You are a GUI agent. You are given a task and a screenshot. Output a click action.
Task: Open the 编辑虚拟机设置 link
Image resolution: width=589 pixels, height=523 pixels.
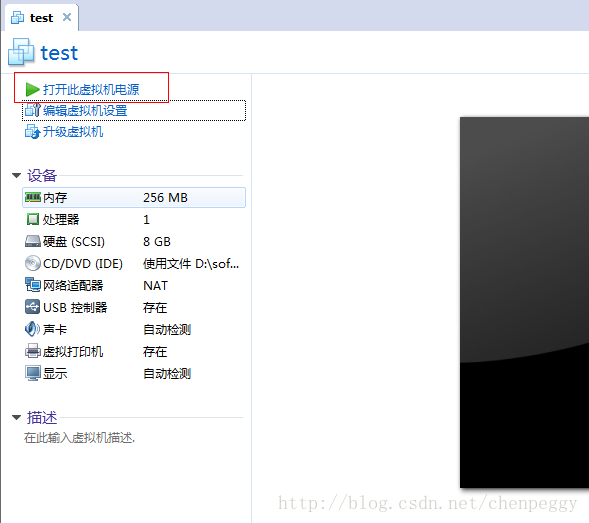[85, 110]
